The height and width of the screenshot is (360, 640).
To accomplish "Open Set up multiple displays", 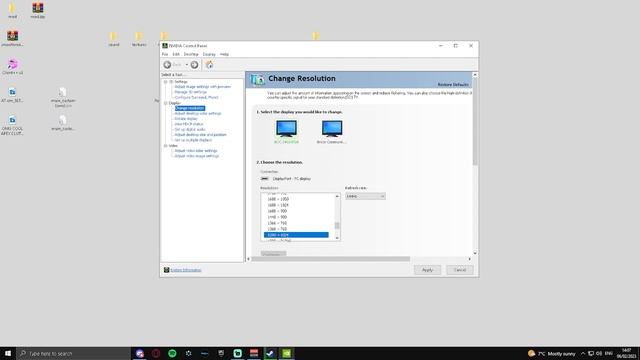I will coord(193,140).
